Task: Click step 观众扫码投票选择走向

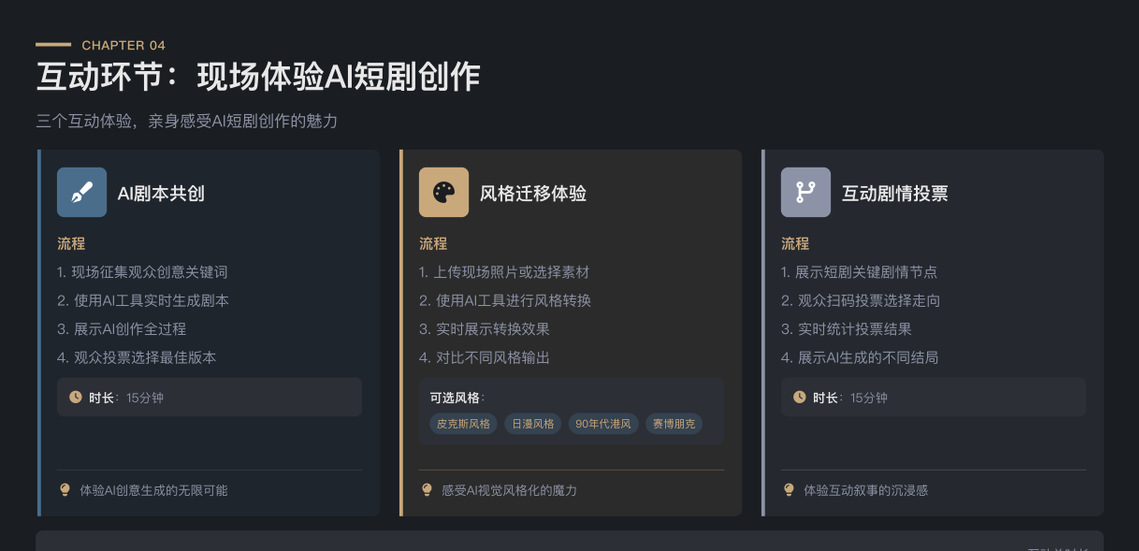Action: 860,300
